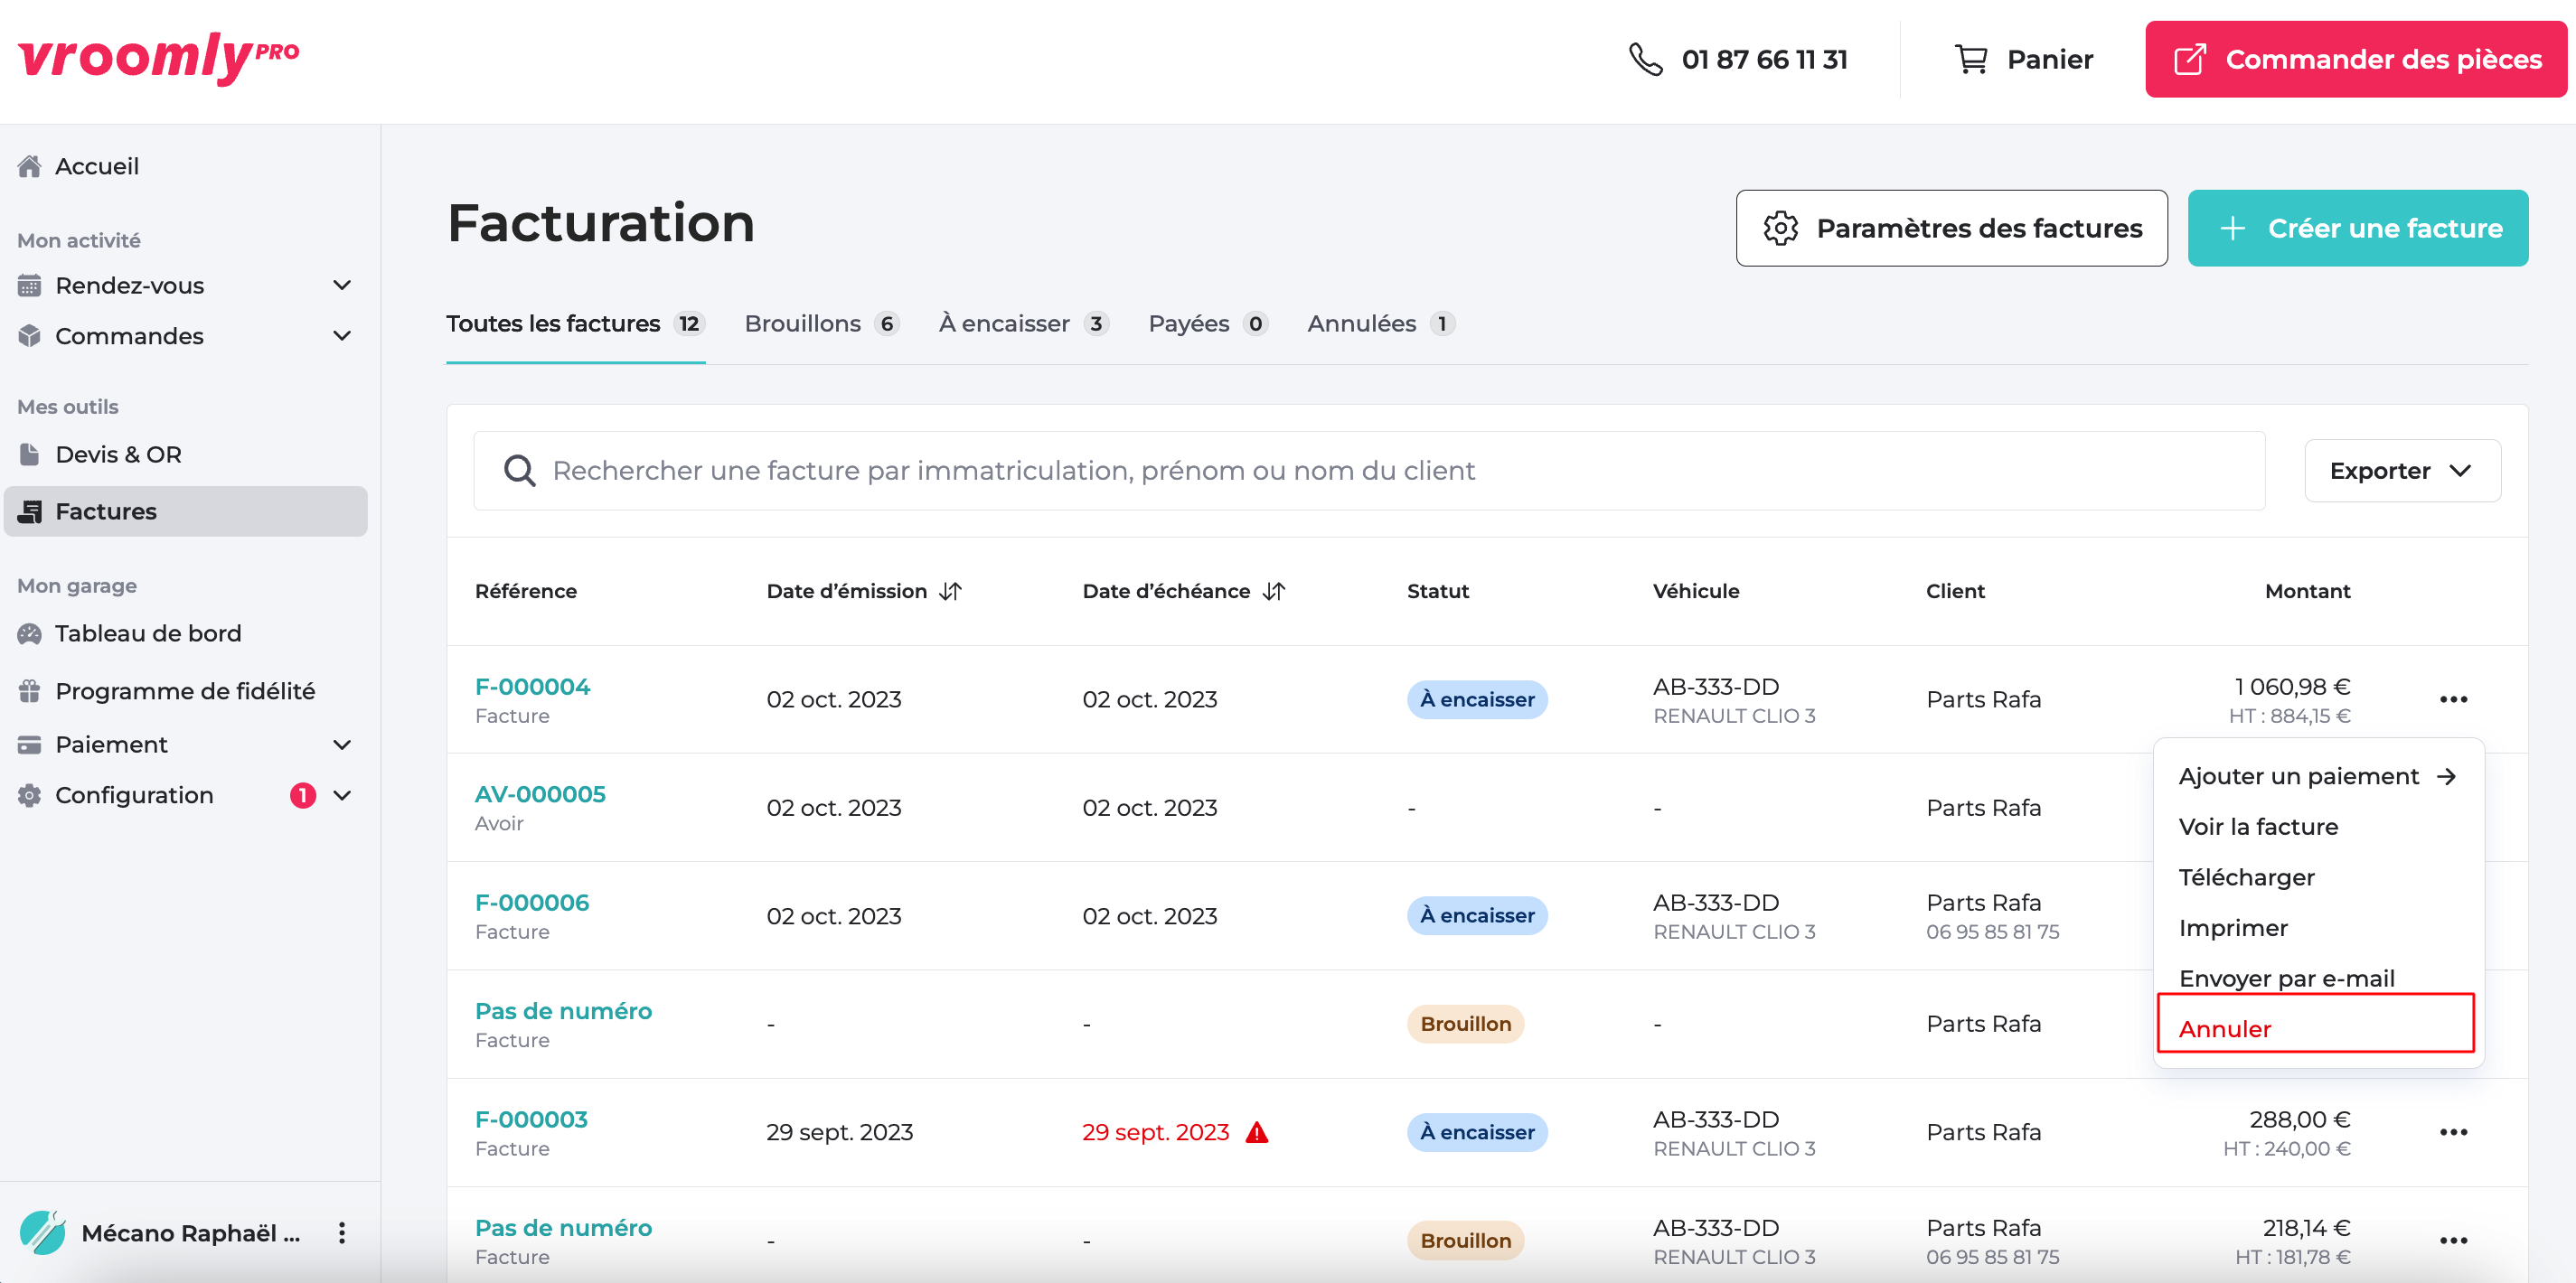
Task: Switch to the Payées tab
Action: [x=1208, y=324]
